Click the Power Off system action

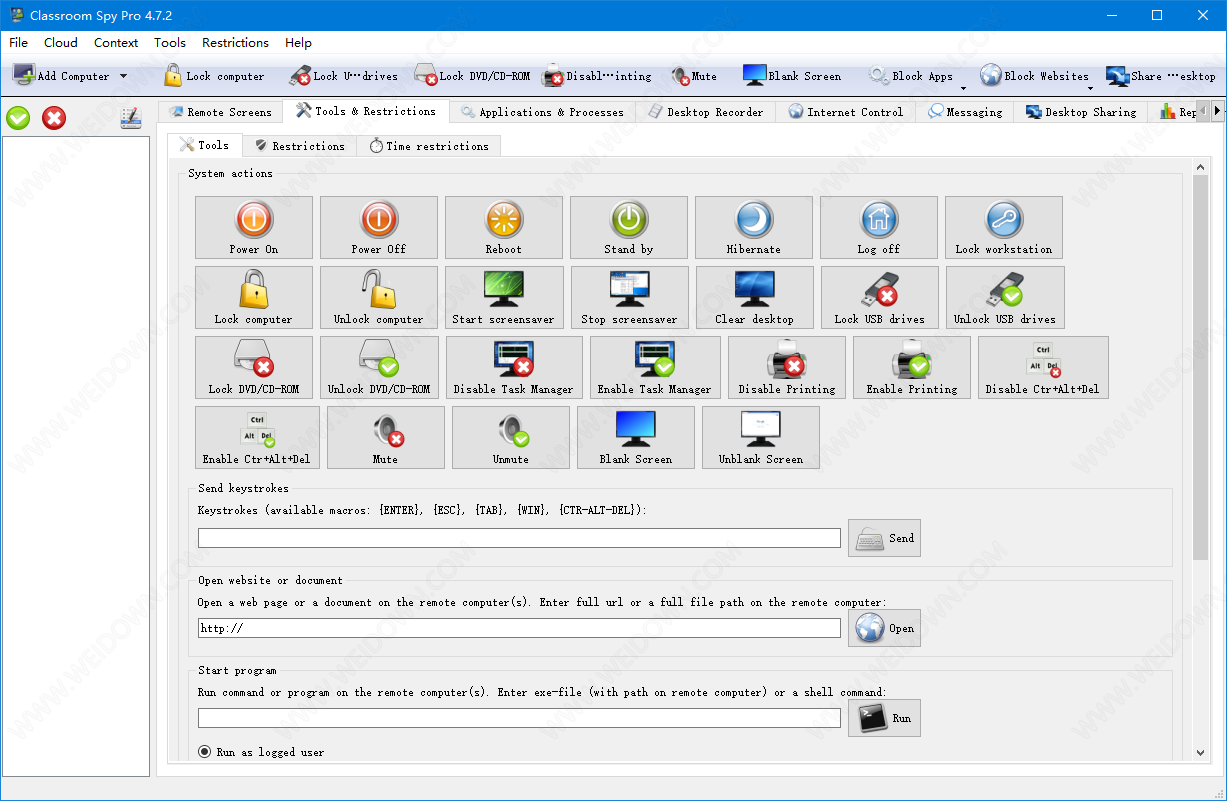coord(379,227)
